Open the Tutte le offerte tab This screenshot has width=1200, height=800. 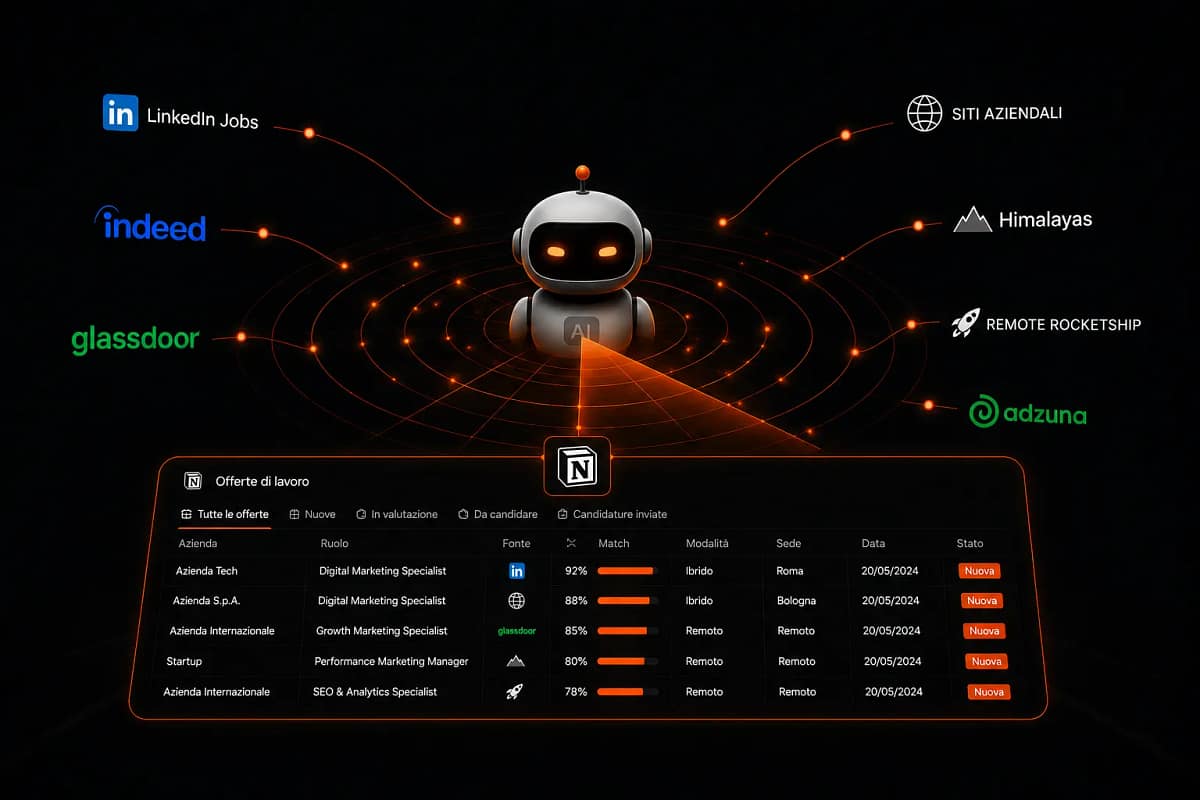[x=225, y=514]
